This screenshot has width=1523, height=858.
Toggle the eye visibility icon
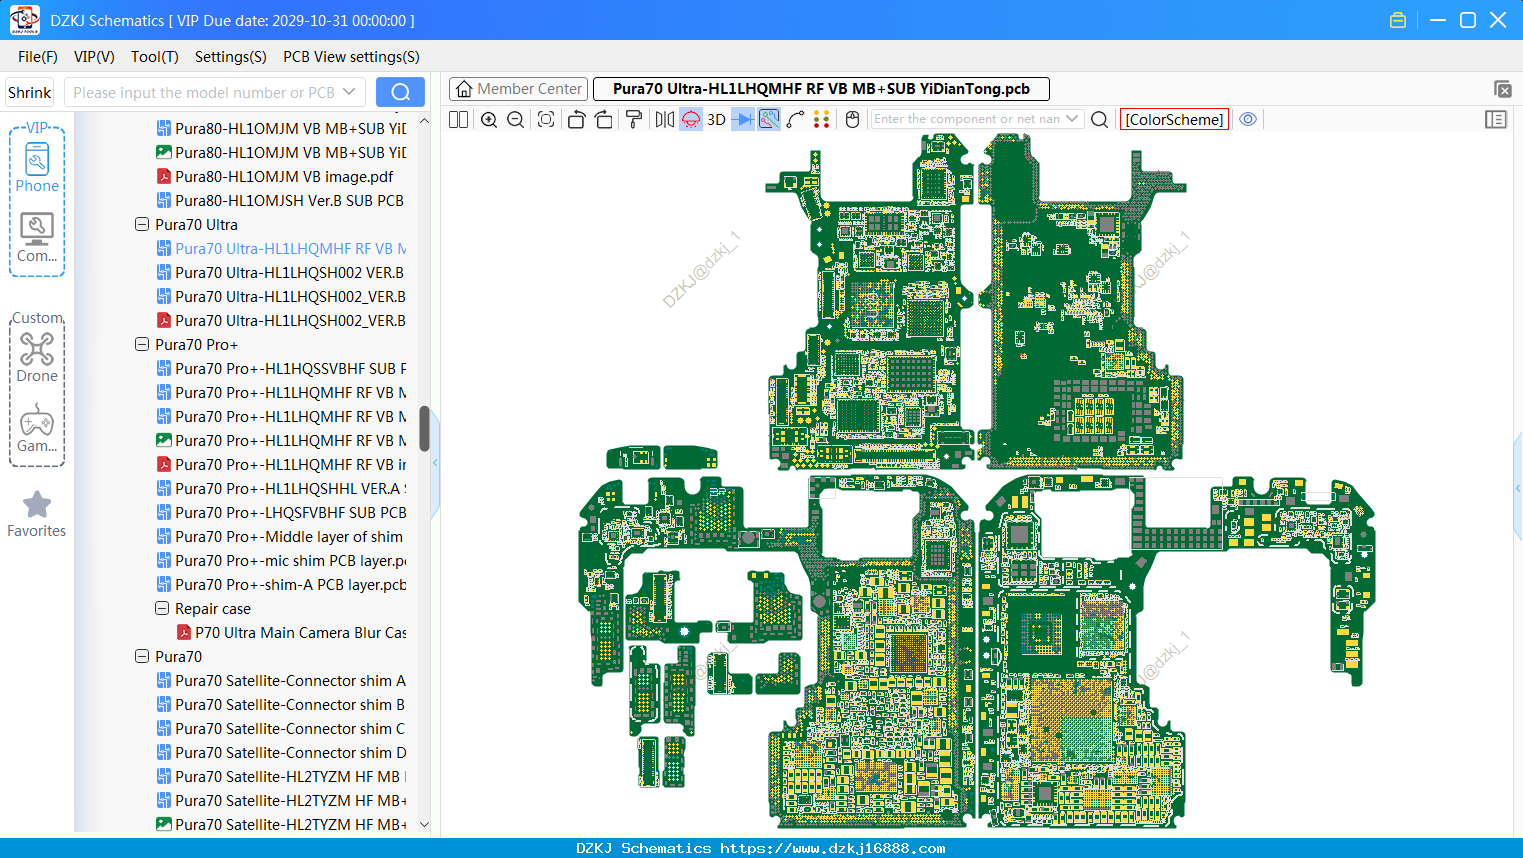click(1248, 119)
